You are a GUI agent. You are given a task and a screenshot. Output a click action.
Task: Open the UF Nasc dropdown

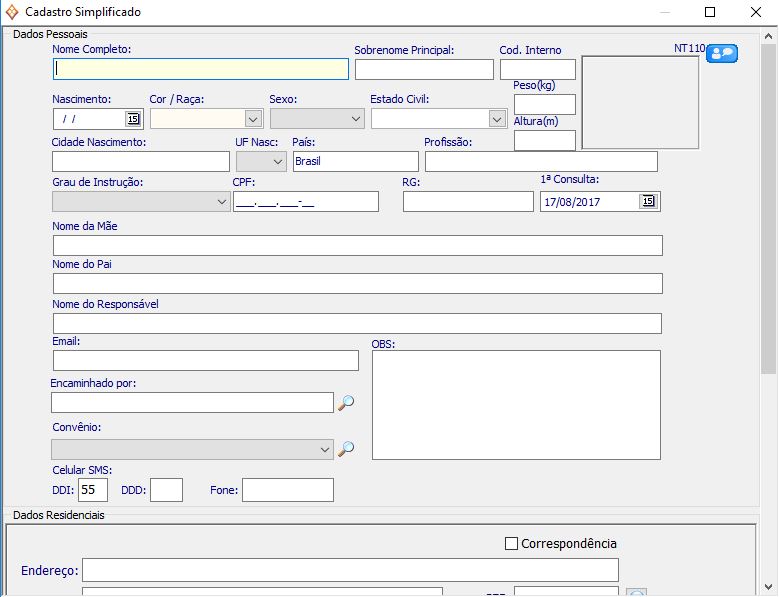click(x=276, y=162)
